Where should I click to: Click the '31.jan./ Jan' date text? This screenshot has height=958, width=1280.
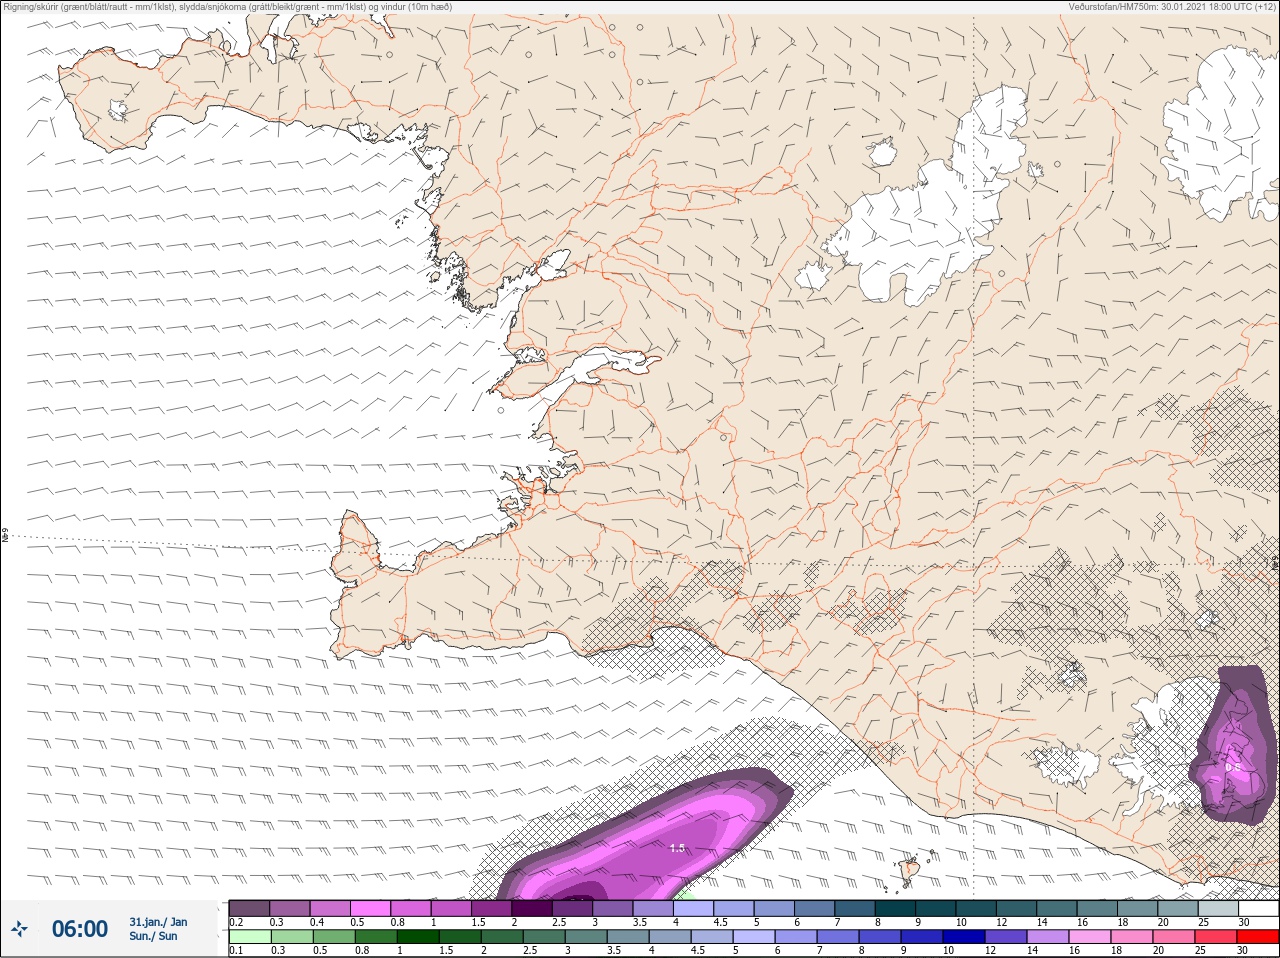coord(158,922)
